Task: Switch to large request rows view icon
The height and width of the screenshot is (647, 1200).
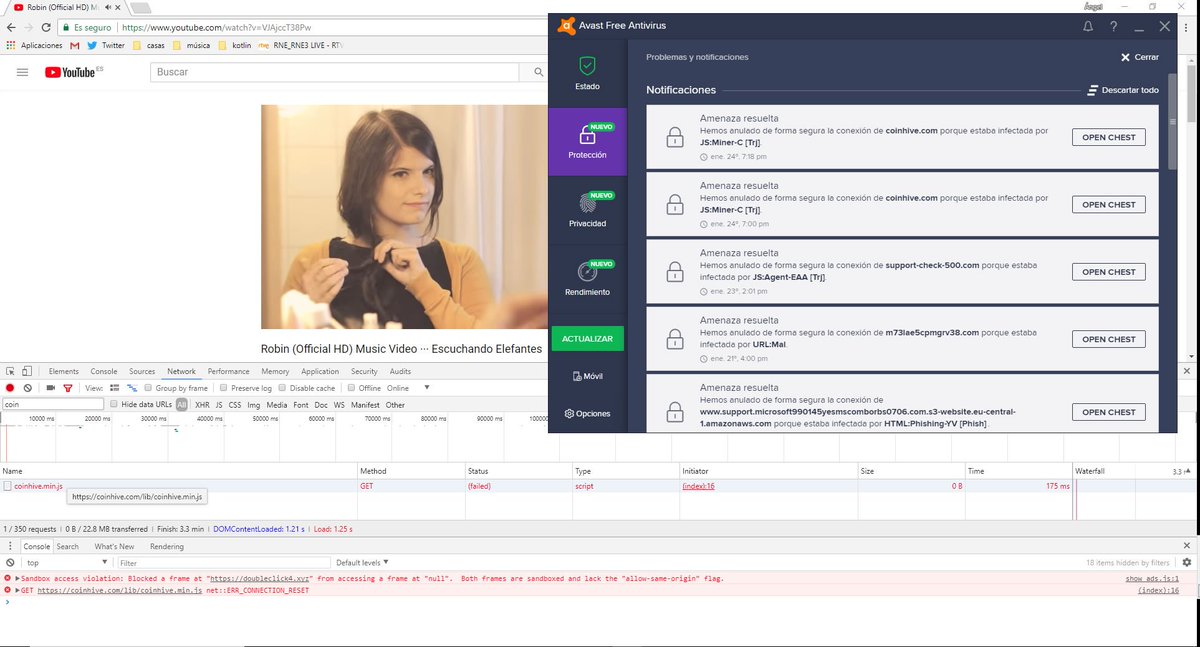Action: coord(115,388)
